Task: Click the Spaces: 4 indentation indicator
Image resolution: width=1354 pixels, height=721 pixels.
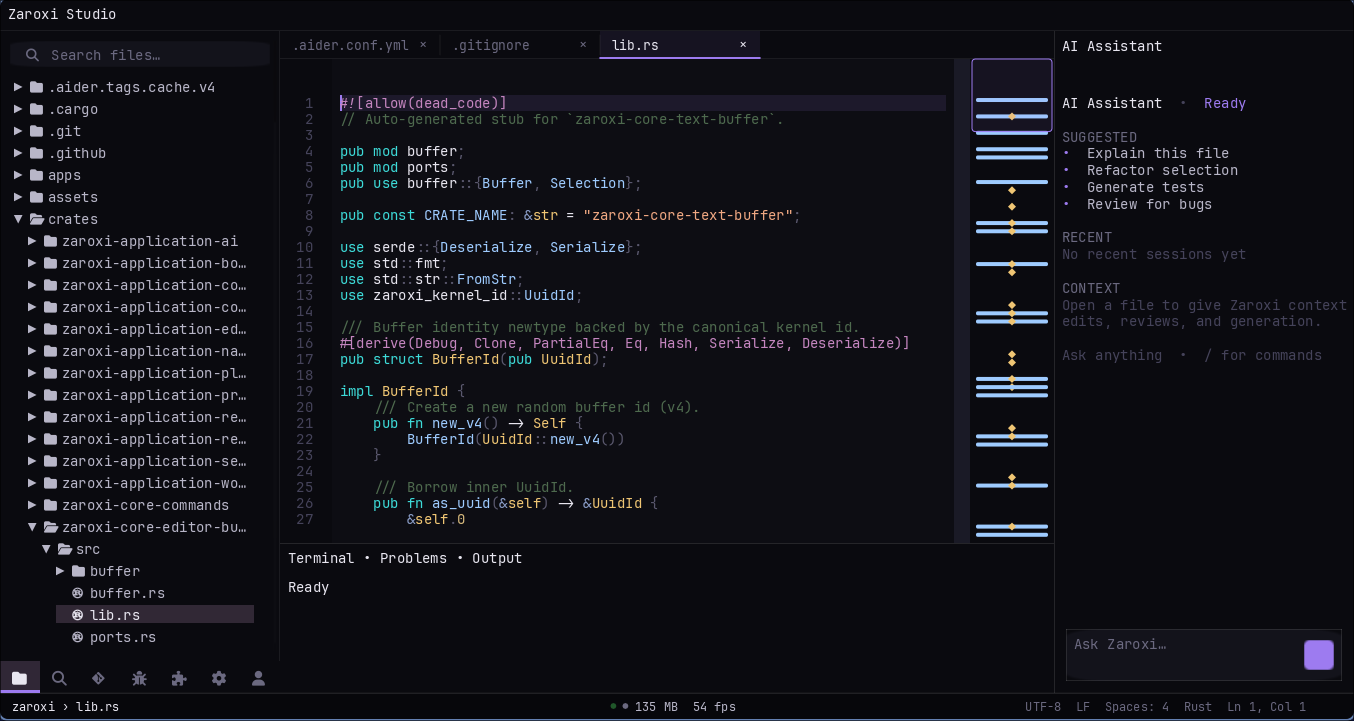Action: pyautogui.click(x=1137, y=707)
